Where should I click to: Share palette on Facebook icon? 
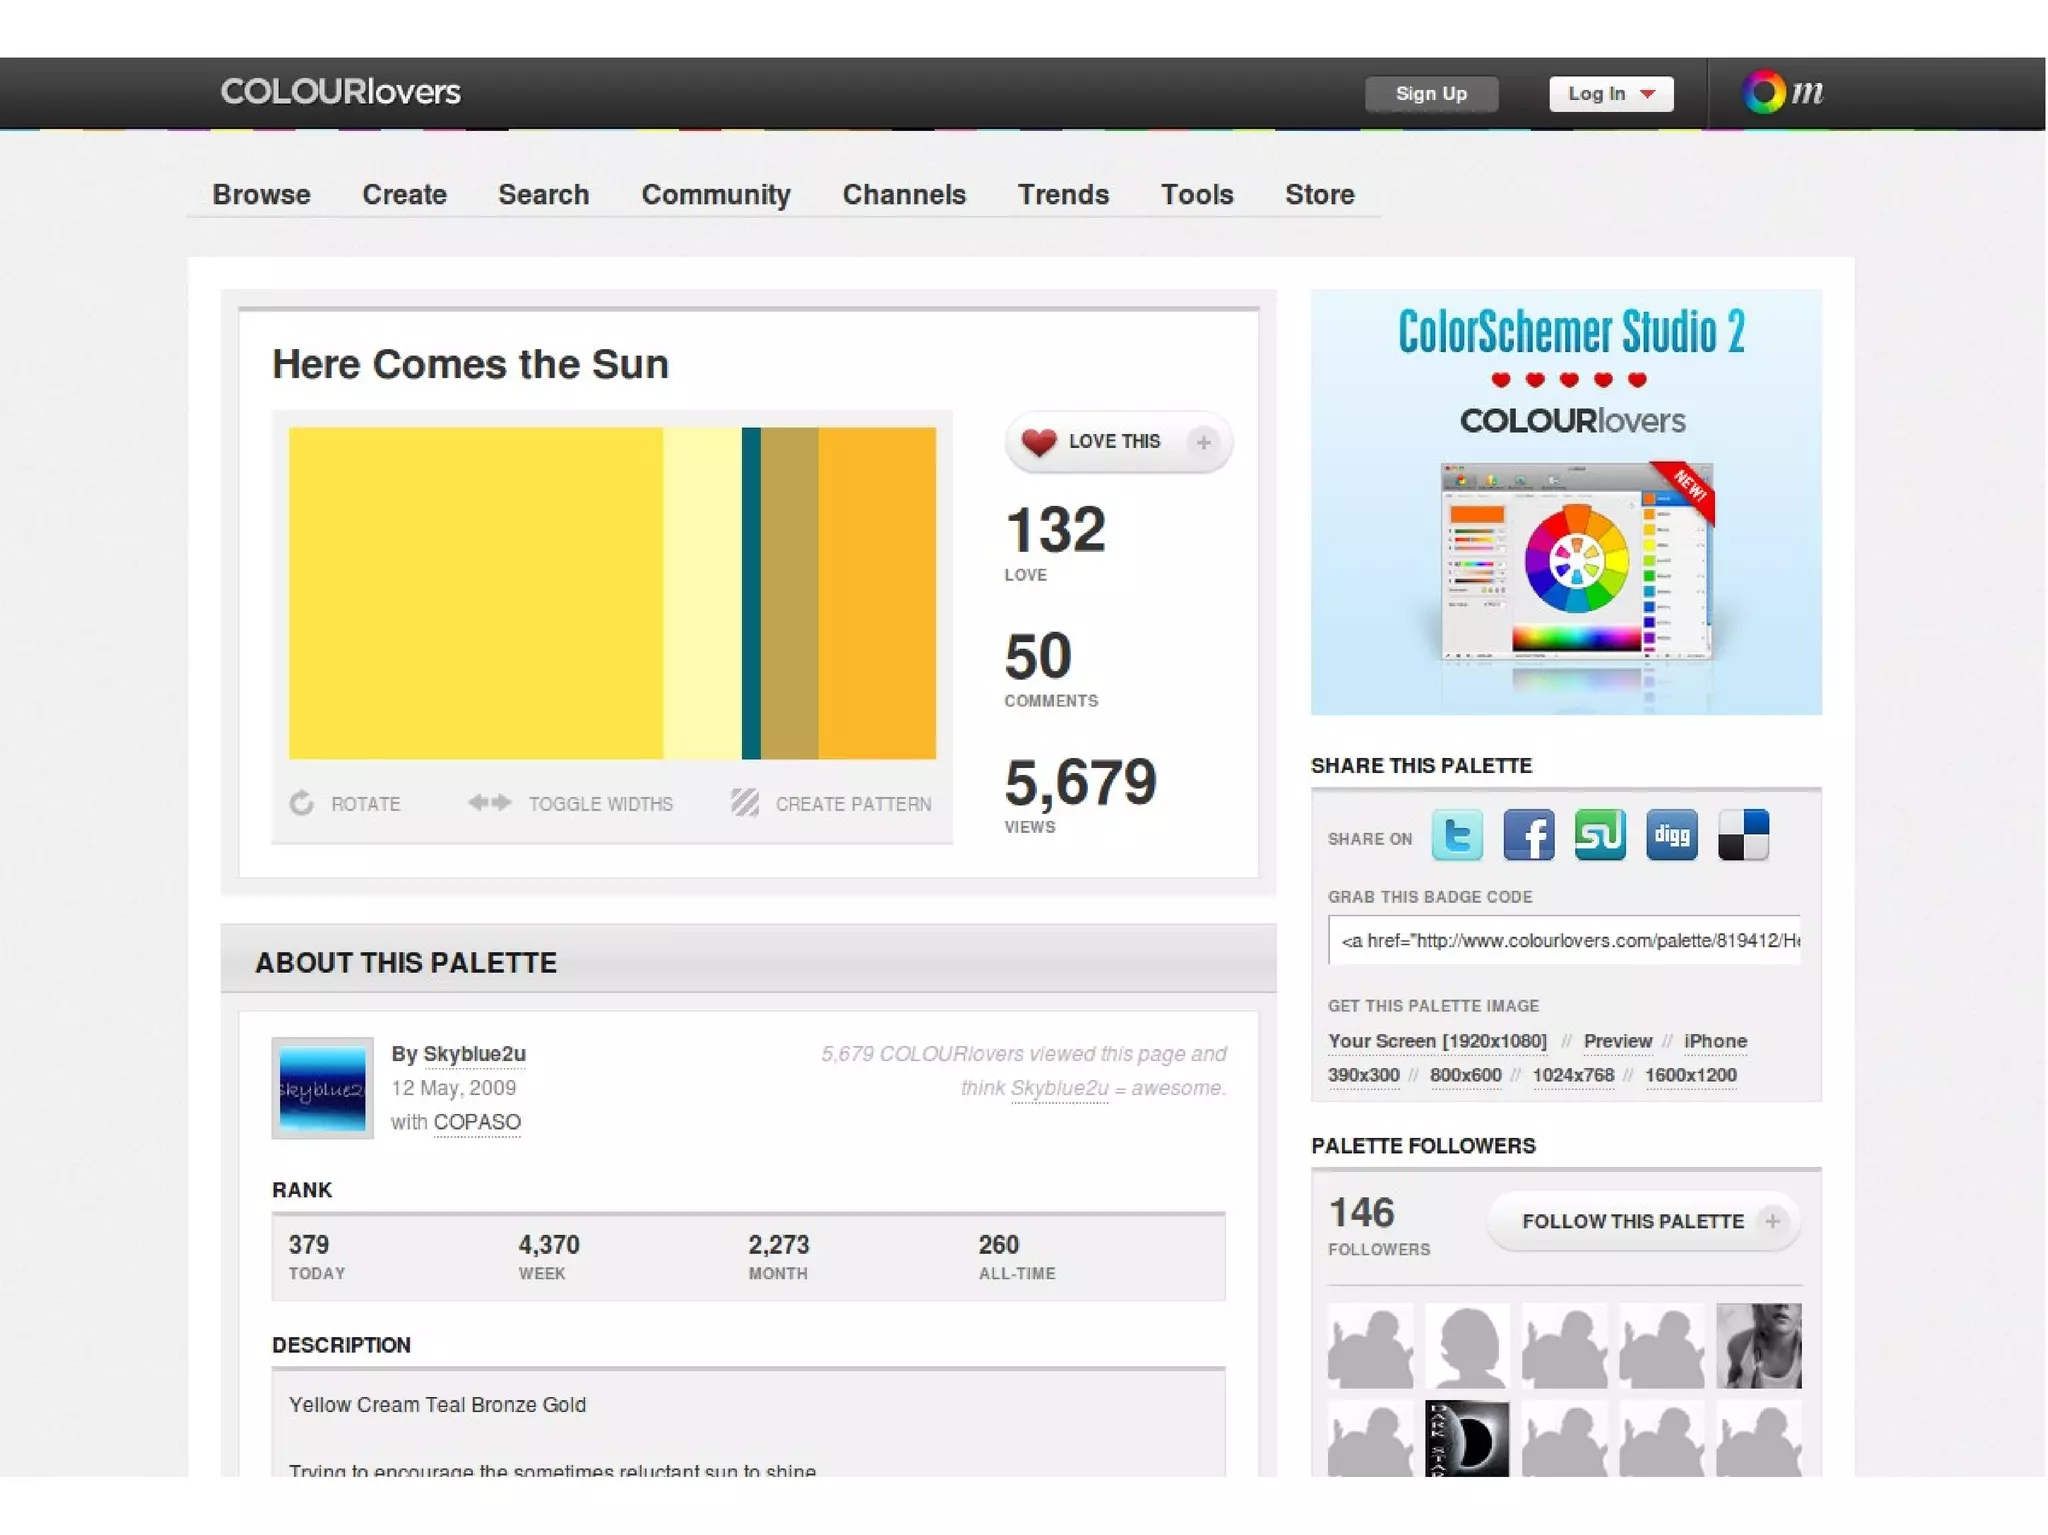(1528, 835)
